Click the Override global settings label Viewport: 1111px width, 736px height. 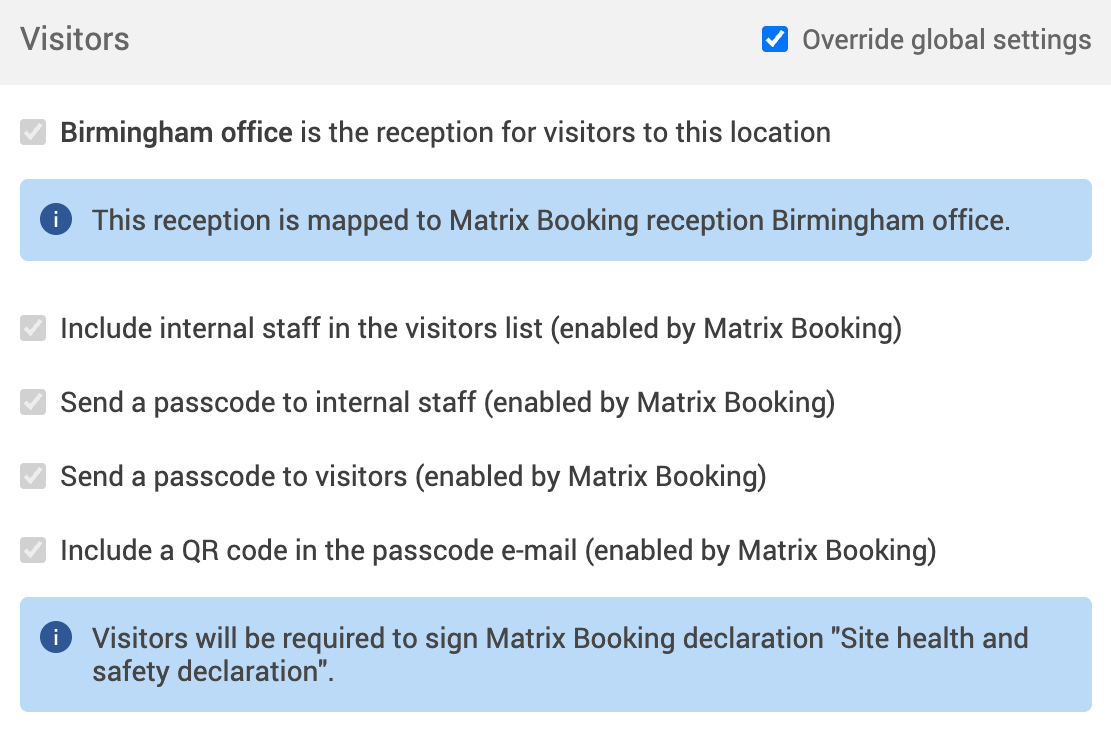[944, 40]
